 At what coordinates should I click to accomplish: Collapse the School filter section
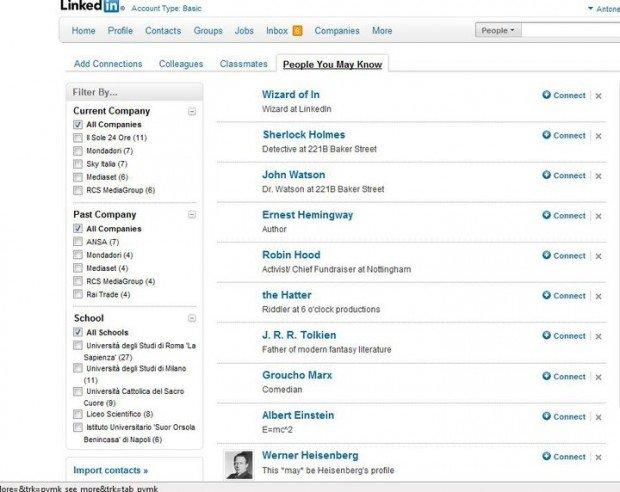click(x=192, y=318)
